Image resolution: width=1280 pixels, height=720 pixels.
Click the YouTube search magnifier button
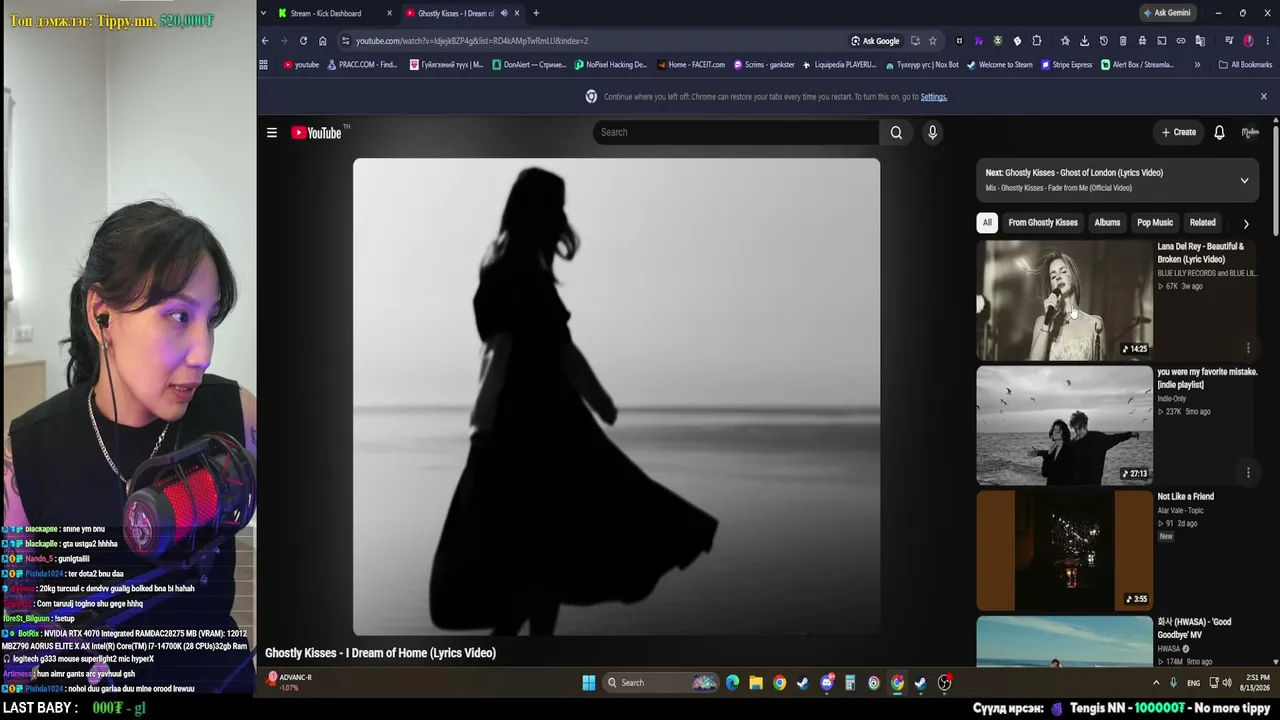896,132
